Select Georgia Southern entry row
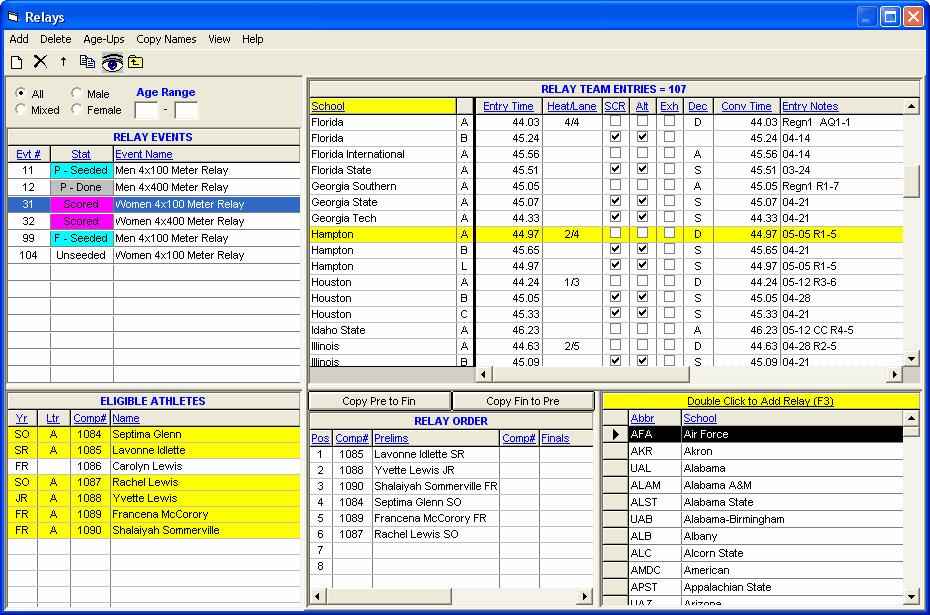930x615 pixels. point(606,186)
